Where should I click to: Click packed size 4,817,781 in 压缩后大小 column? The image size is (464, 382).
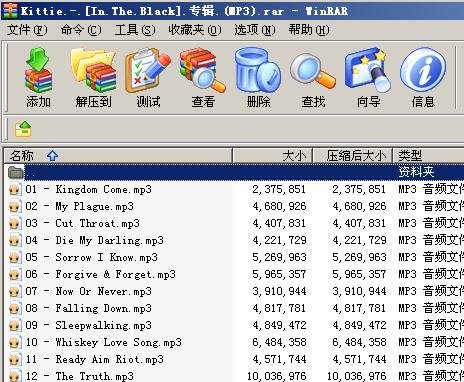click(x=359, y=308)
